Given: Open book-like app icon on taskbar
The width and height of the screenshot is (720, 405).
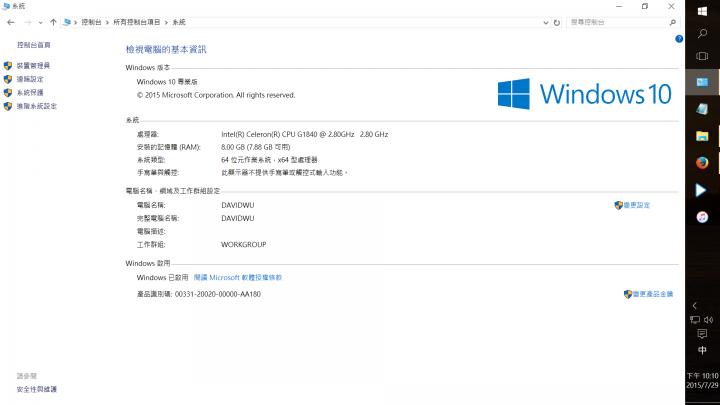Looking at the screenshot, I should (702, 109).
